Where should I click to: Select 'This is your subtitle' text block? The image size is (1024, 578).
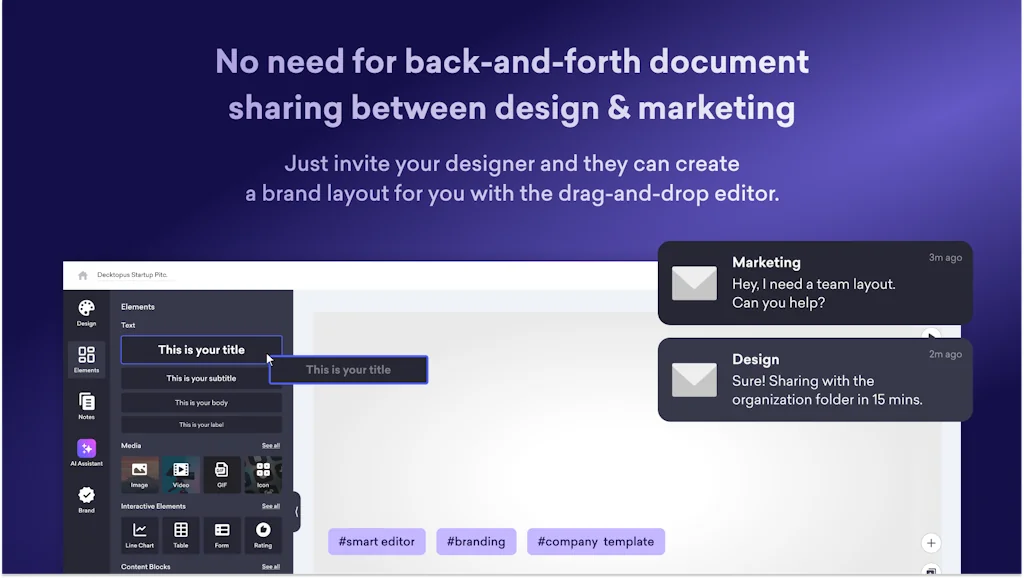(x=201, y=379)
